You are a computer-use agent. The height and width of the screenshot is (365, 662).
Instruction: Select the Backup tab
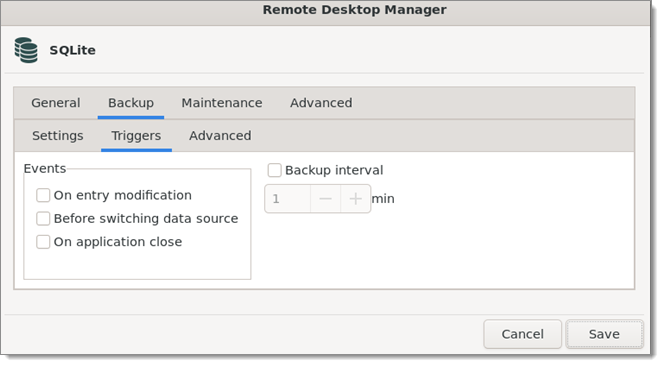tap(131, 103)
